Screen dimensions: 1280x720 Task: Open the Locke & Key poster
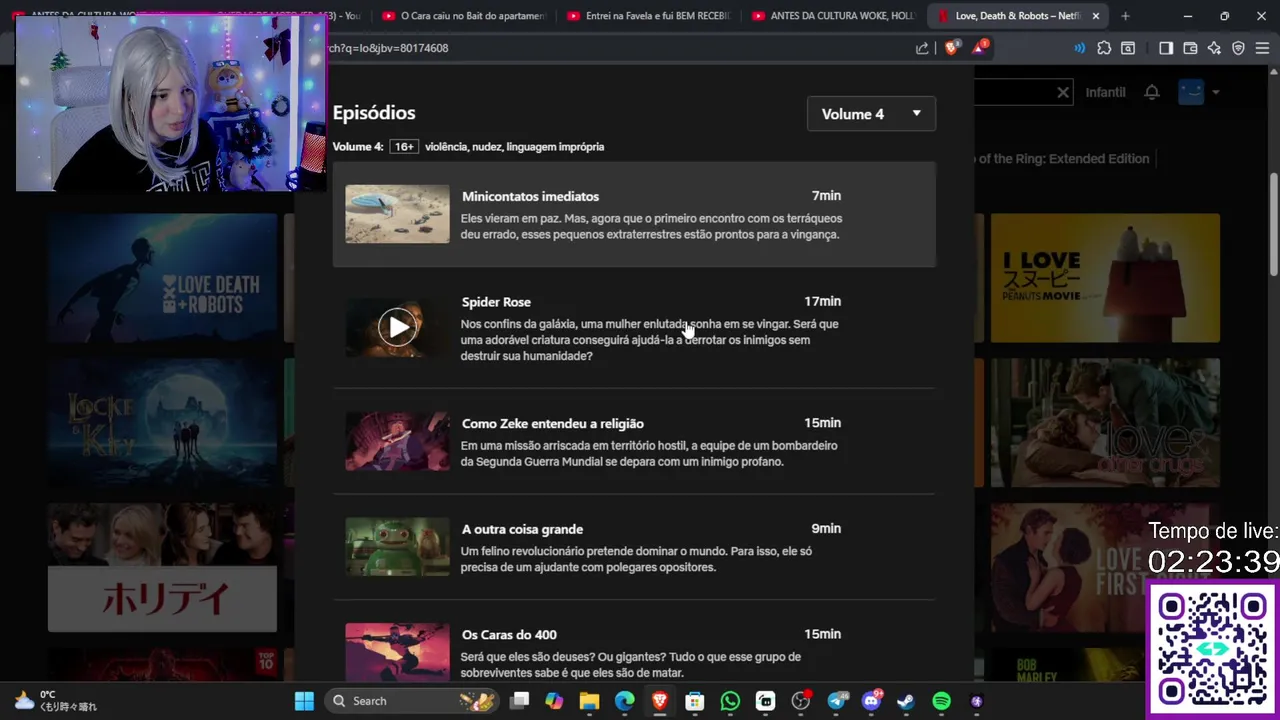(x=162, y=423)
